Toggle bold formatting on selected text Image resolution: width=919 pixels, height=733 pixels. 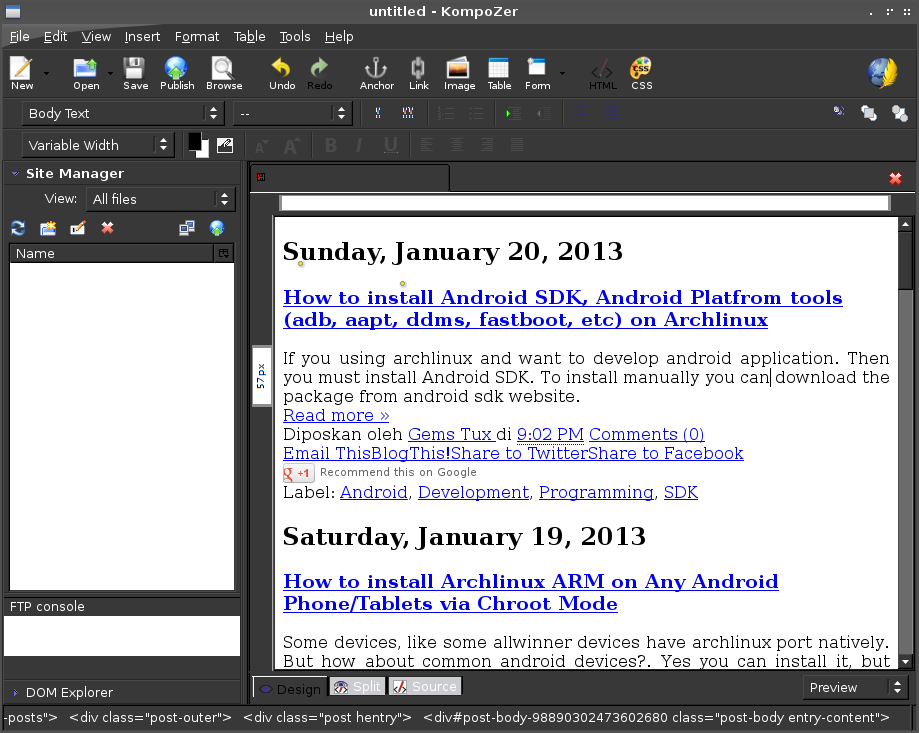pos(330,145)
